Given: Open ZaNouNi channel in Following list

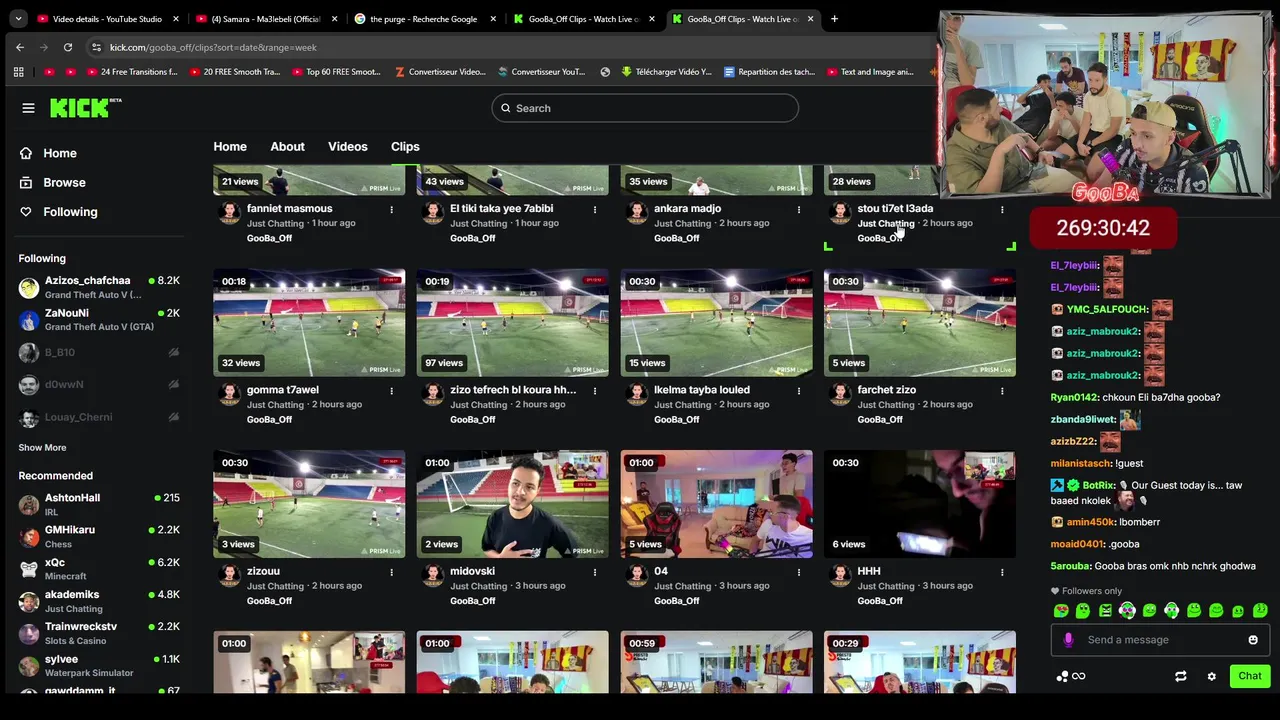Looking at the screenshot, I should pyautogui.click(x=99, y=319).
